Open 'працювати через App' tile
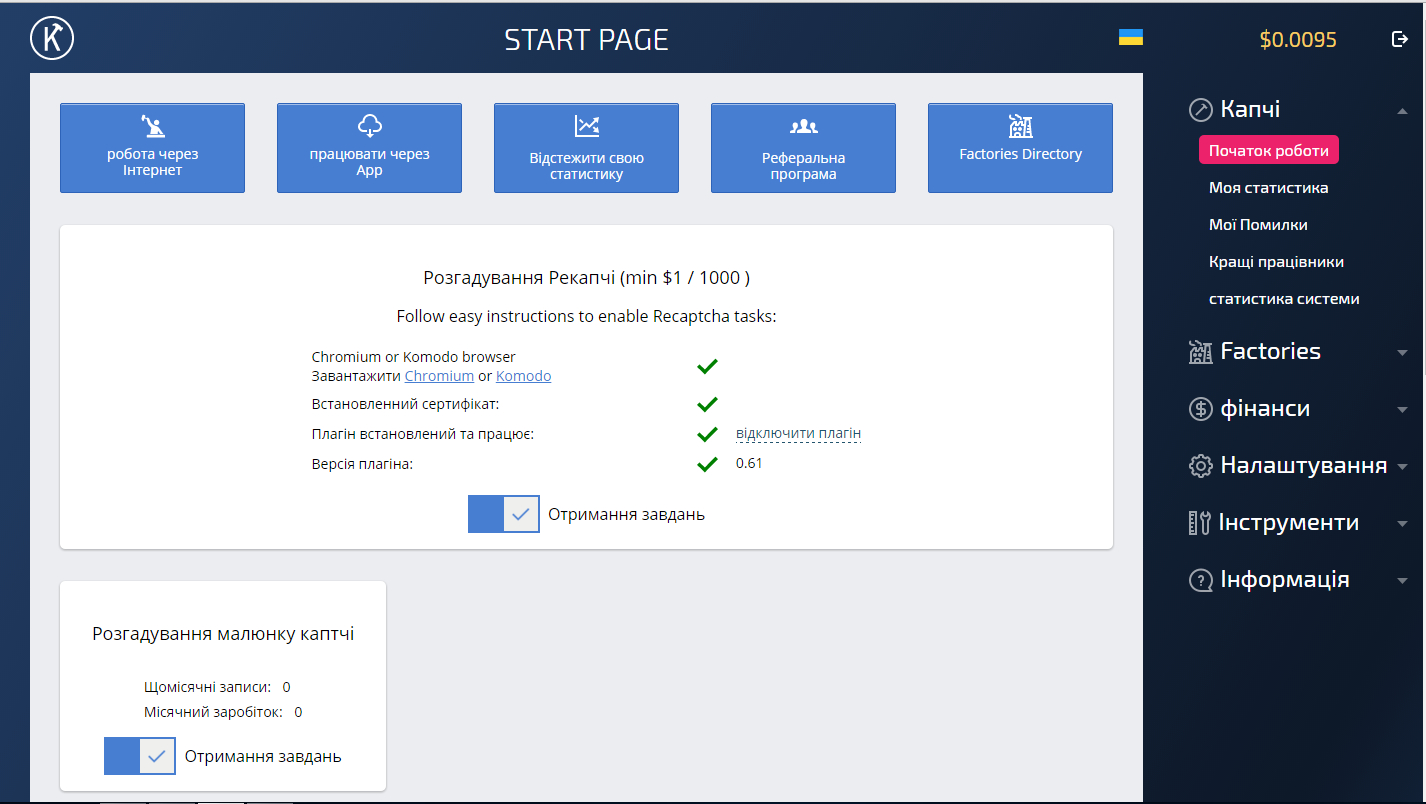Screen dimensions: 1426x804 pyautogui.click(x=369, y=148)
